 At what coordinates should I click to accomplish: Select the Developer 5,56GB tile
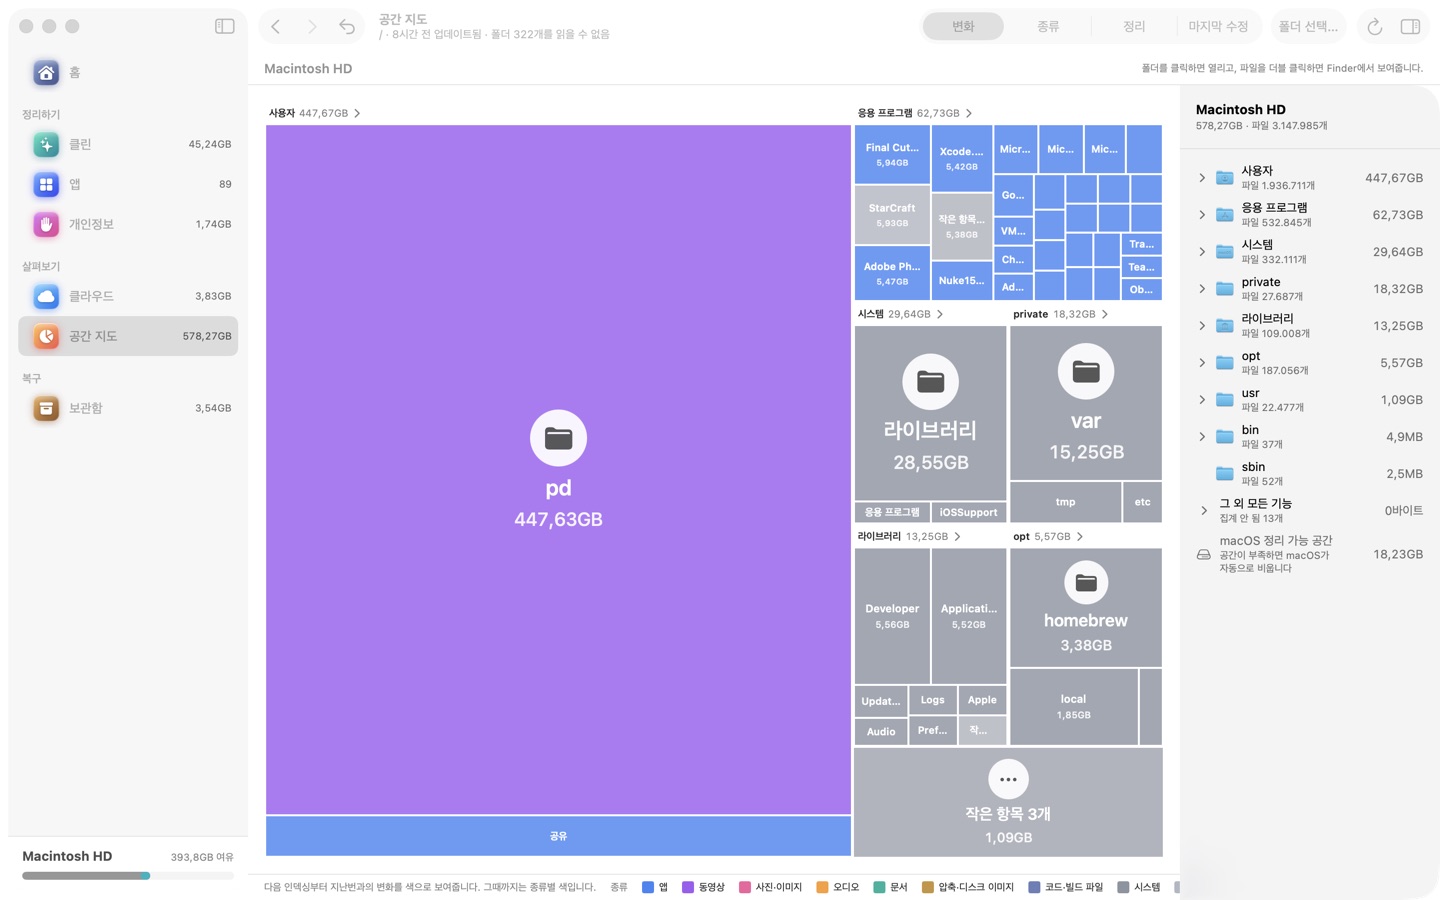click(892, 616)
